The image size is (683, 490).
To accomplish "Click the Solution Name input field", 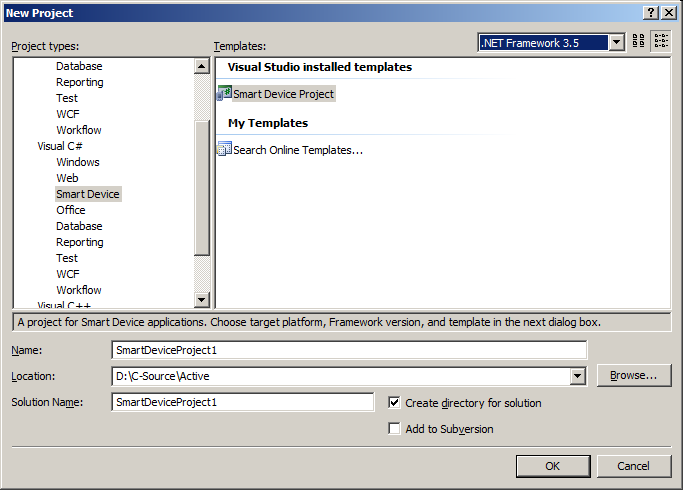I will point(243,402).
